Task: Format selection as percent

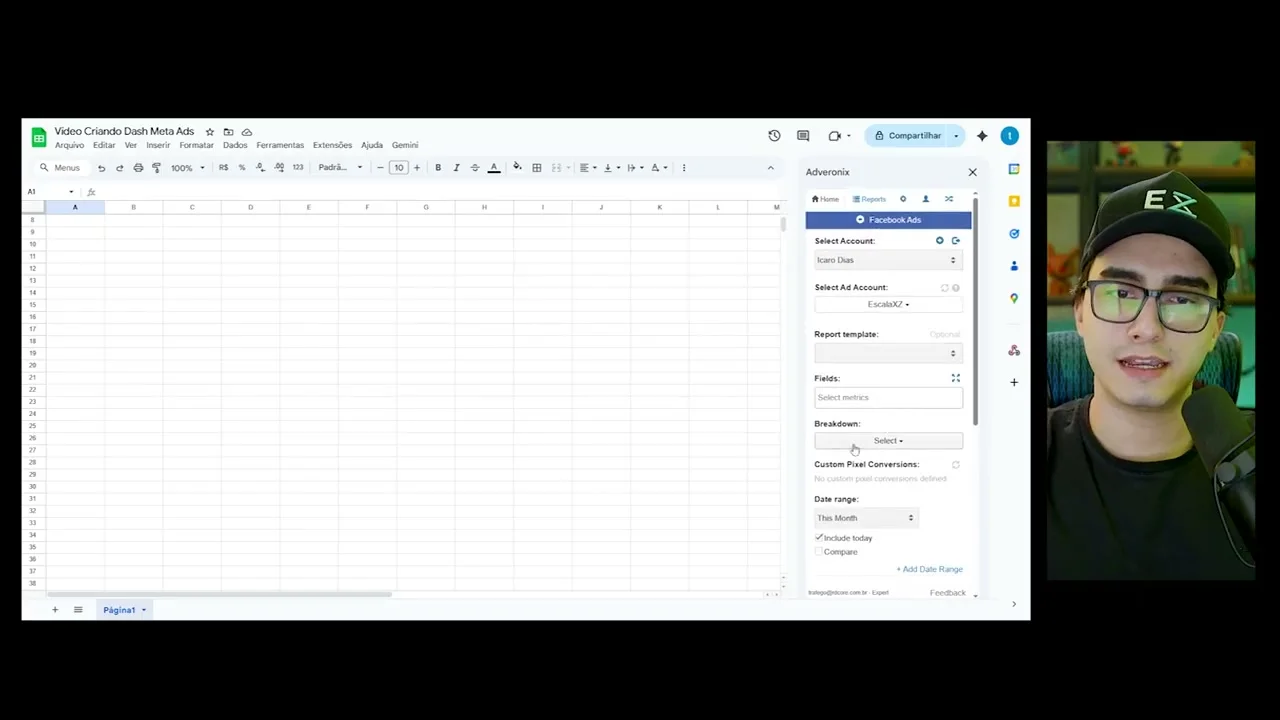Action: (x=241, y=168)
